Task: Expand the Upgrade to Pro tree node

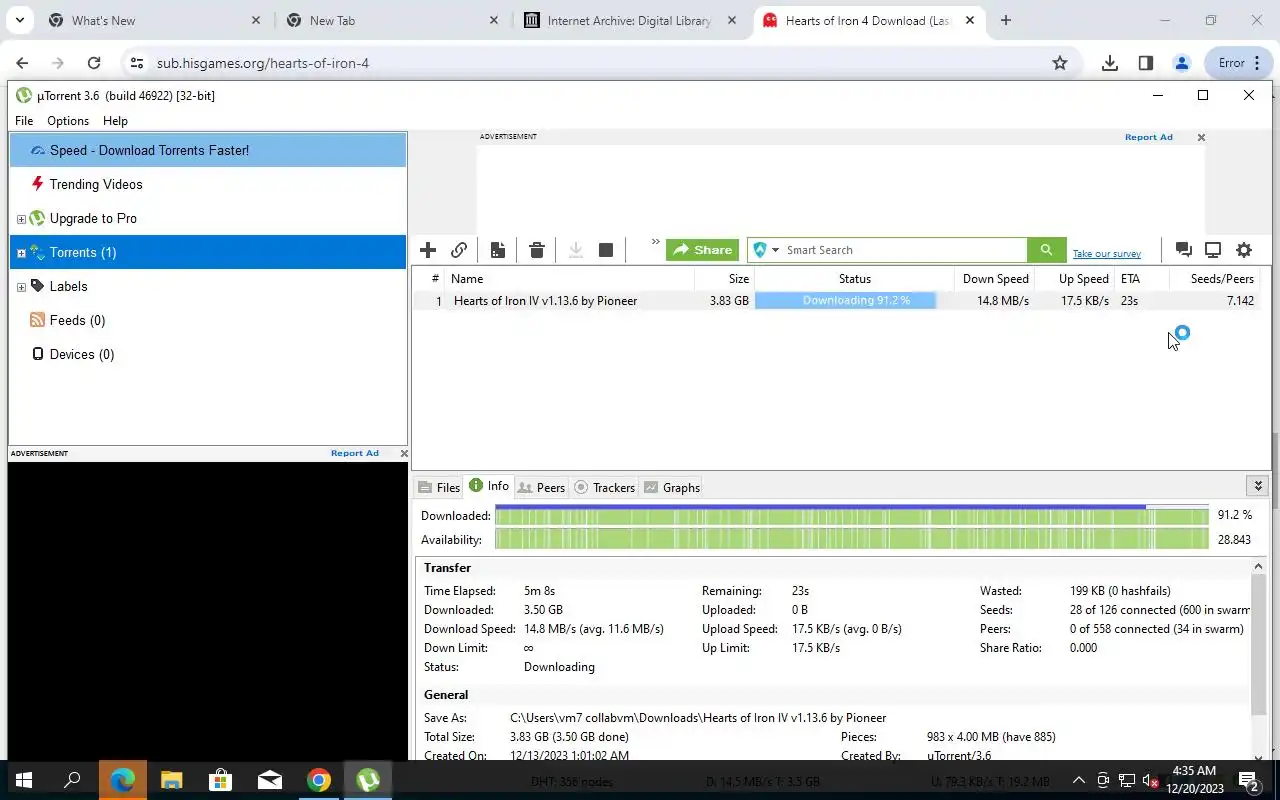Action: (x=21, y=219)
